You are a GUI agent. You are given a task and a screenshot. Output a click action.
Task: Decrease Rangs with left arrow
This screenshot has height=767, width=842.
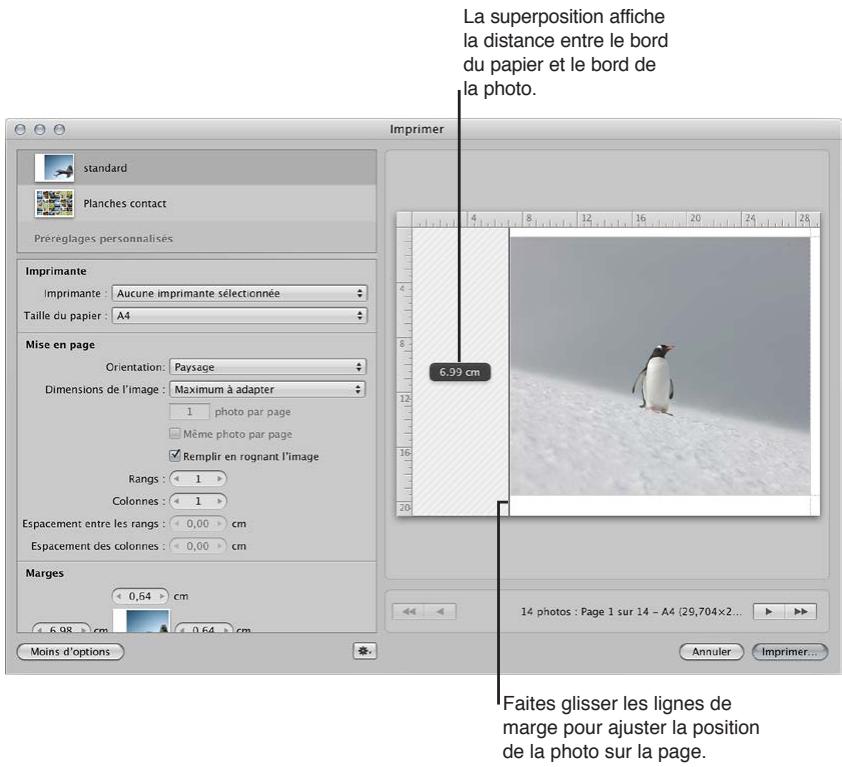pyautogui.click(x=177, y=479)
